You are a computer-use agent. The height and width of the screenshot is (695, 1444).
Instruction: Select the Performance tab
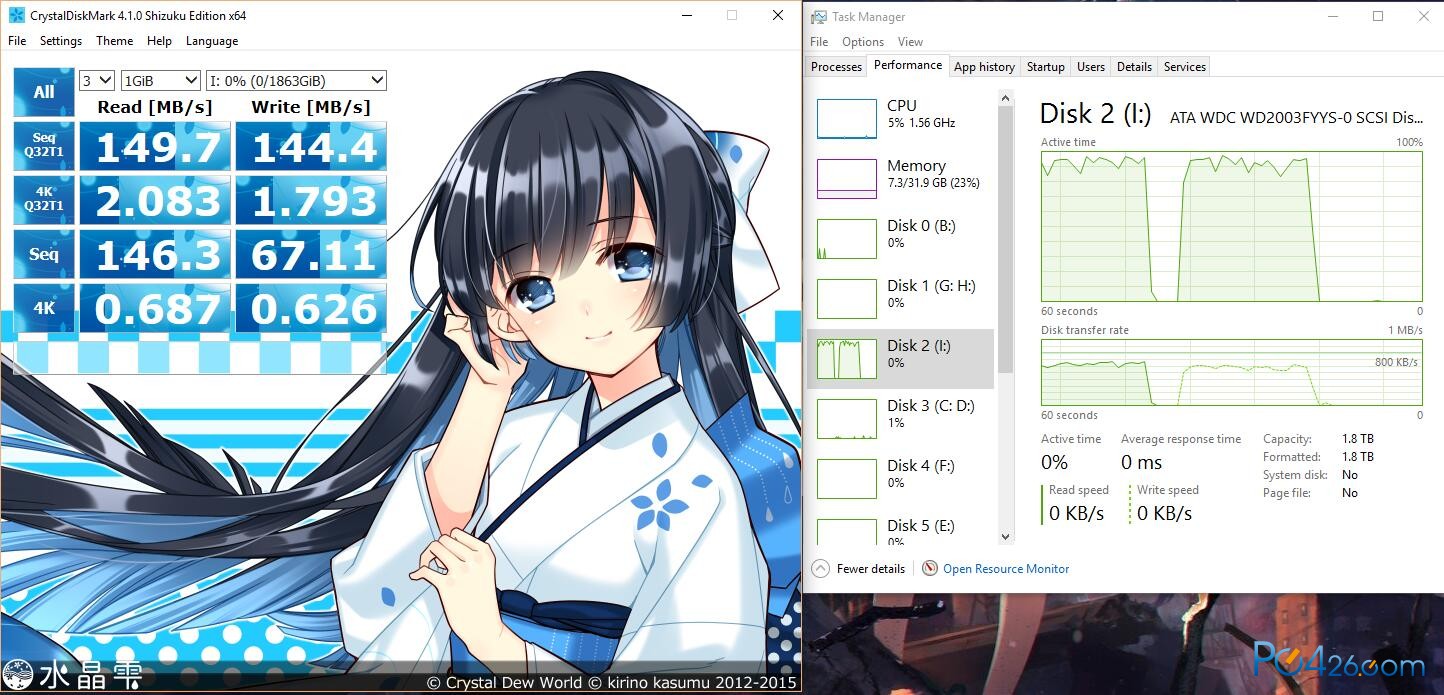[908, 65]
